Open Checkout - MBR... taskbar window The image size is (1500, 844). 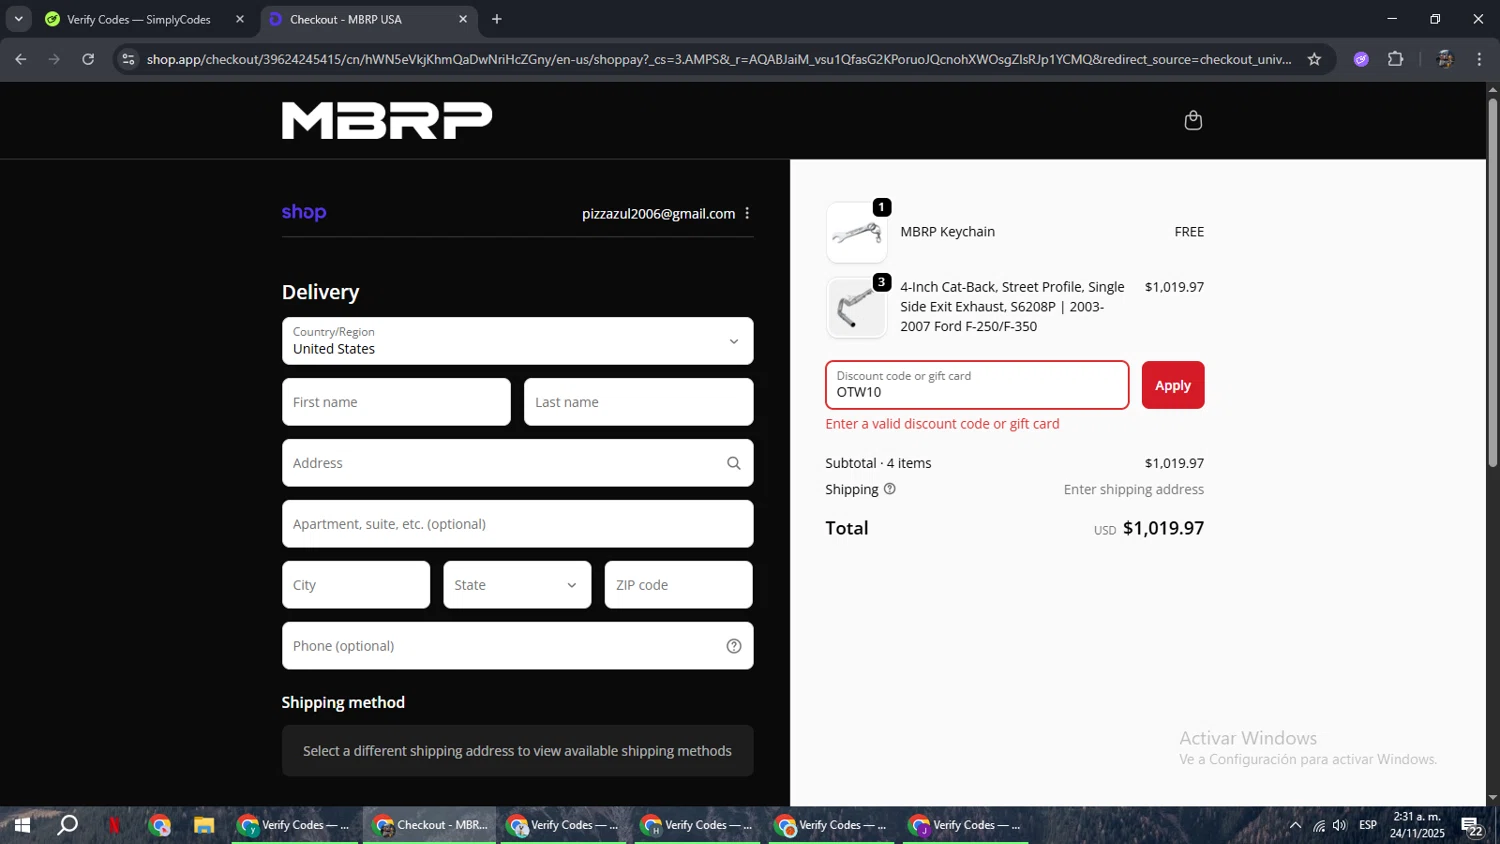click(x=430, y=825)
